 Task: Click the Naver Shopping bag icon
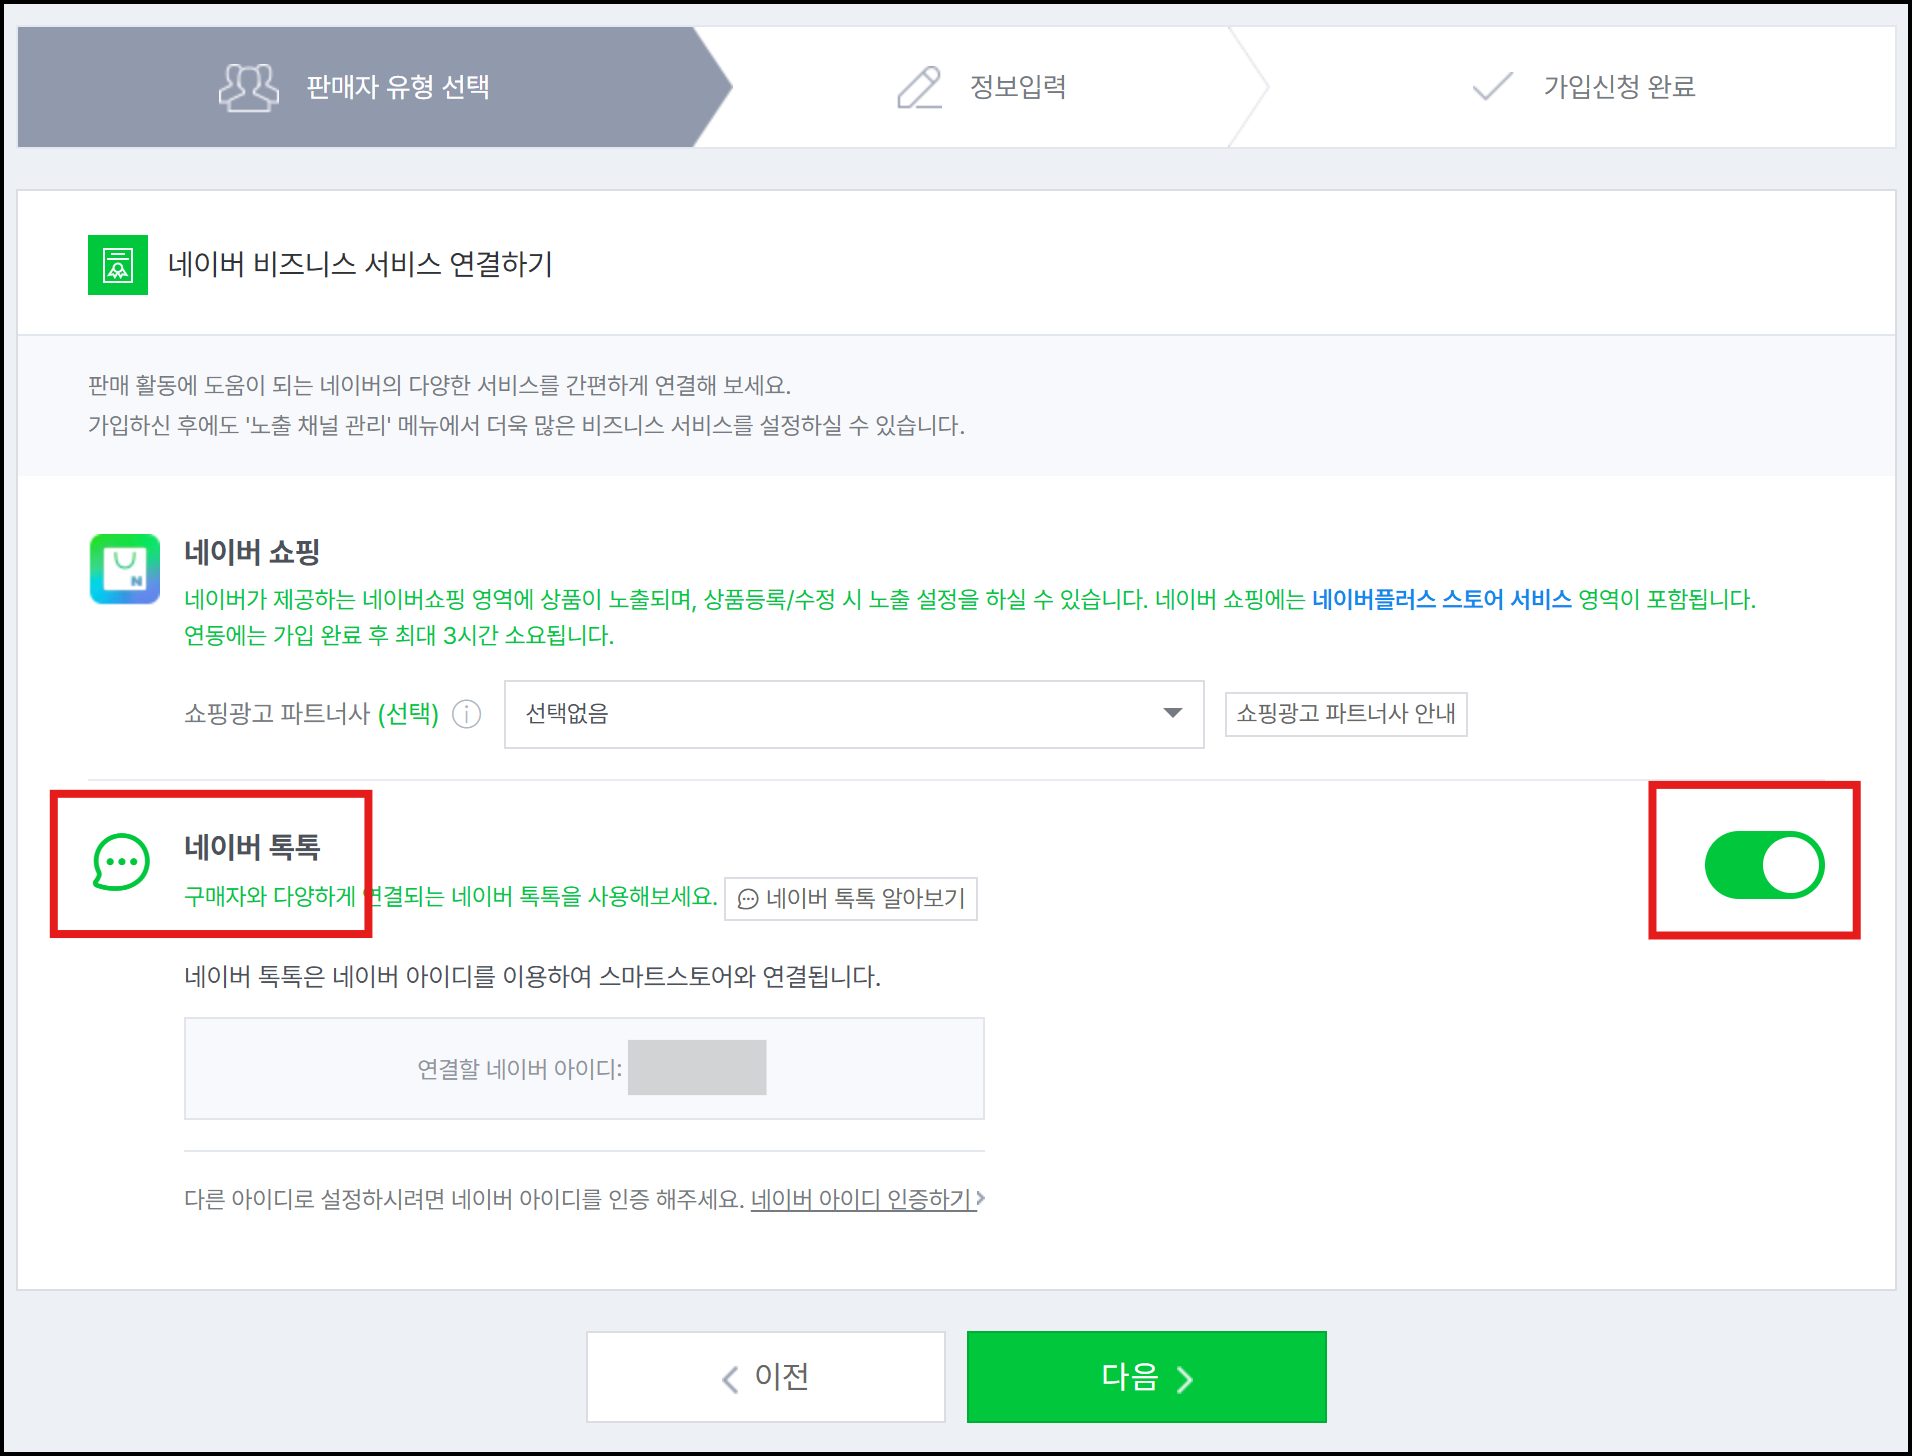125,569
